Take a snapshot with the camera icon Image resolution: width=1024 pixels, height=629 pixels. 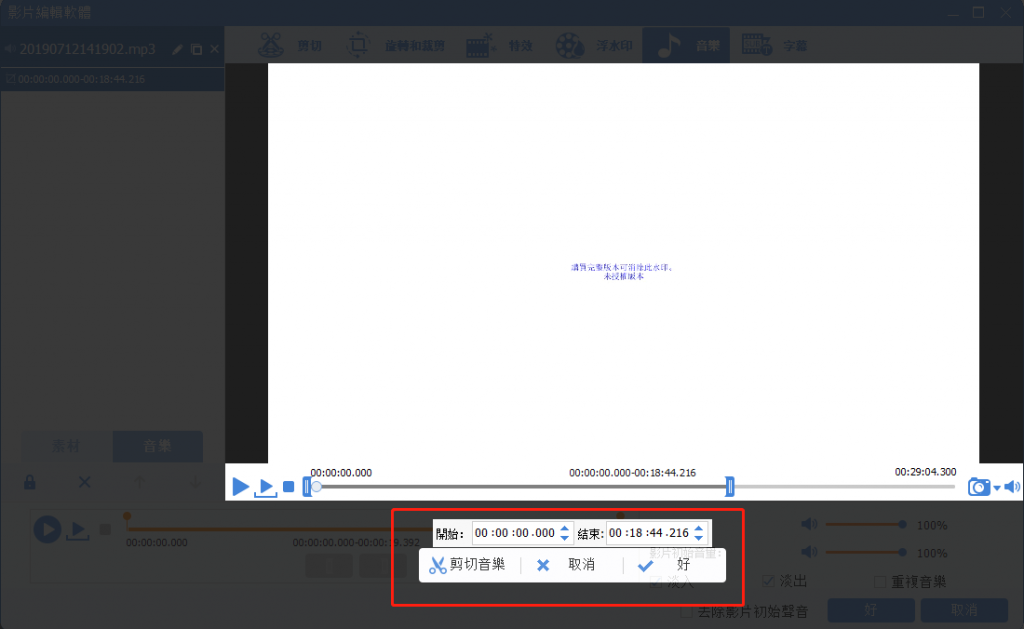pos(978,487)
